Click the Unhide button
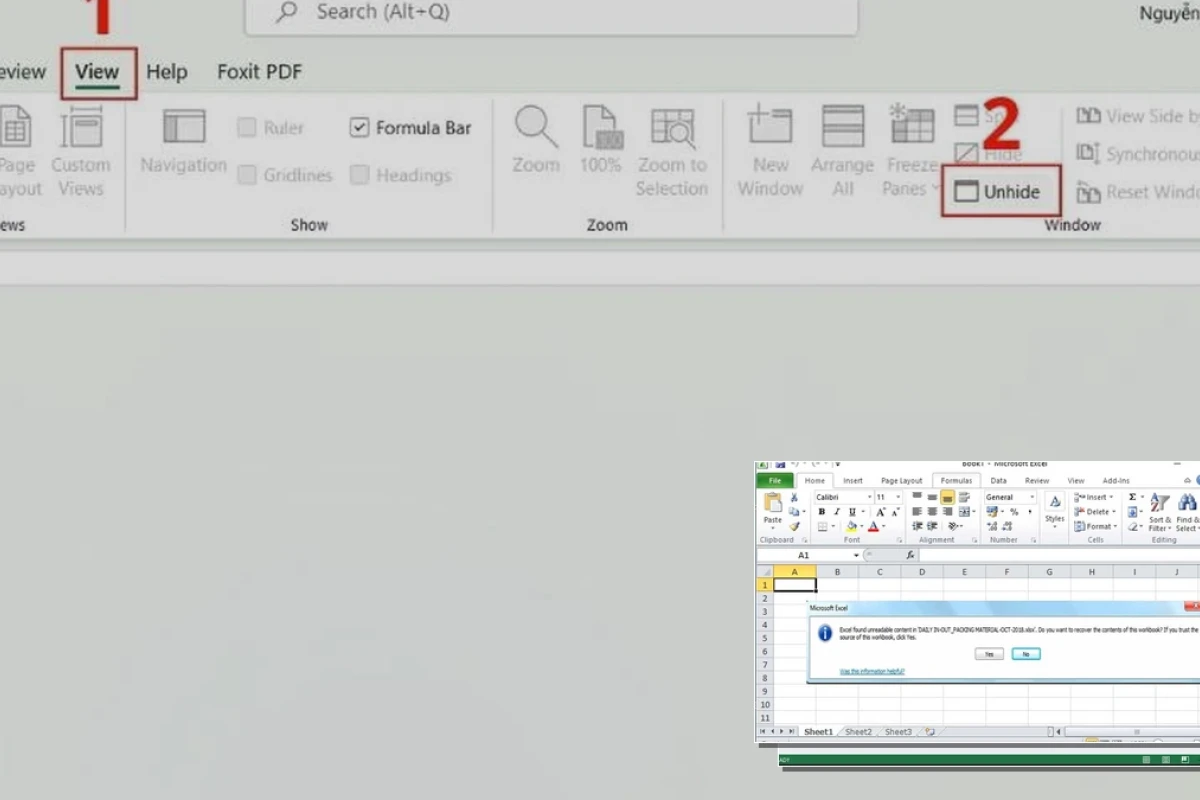The height and width of the screenshot is (800, 1200). coord(1000,192)
